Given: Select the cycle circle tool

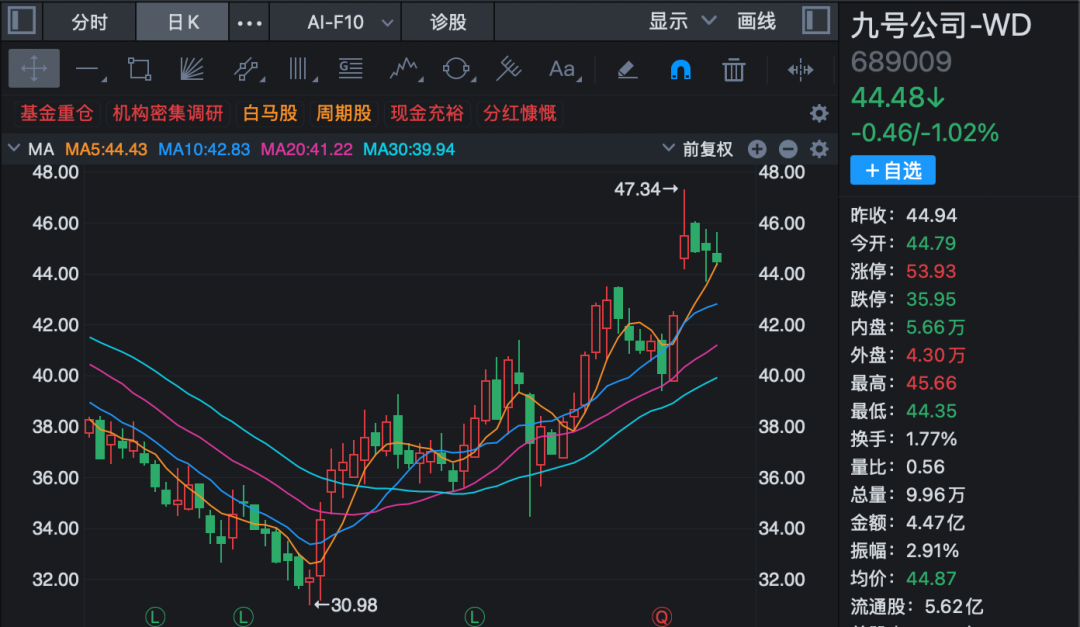Looking at the screenshot, I should pyautogui.click(x=457, y=69).
